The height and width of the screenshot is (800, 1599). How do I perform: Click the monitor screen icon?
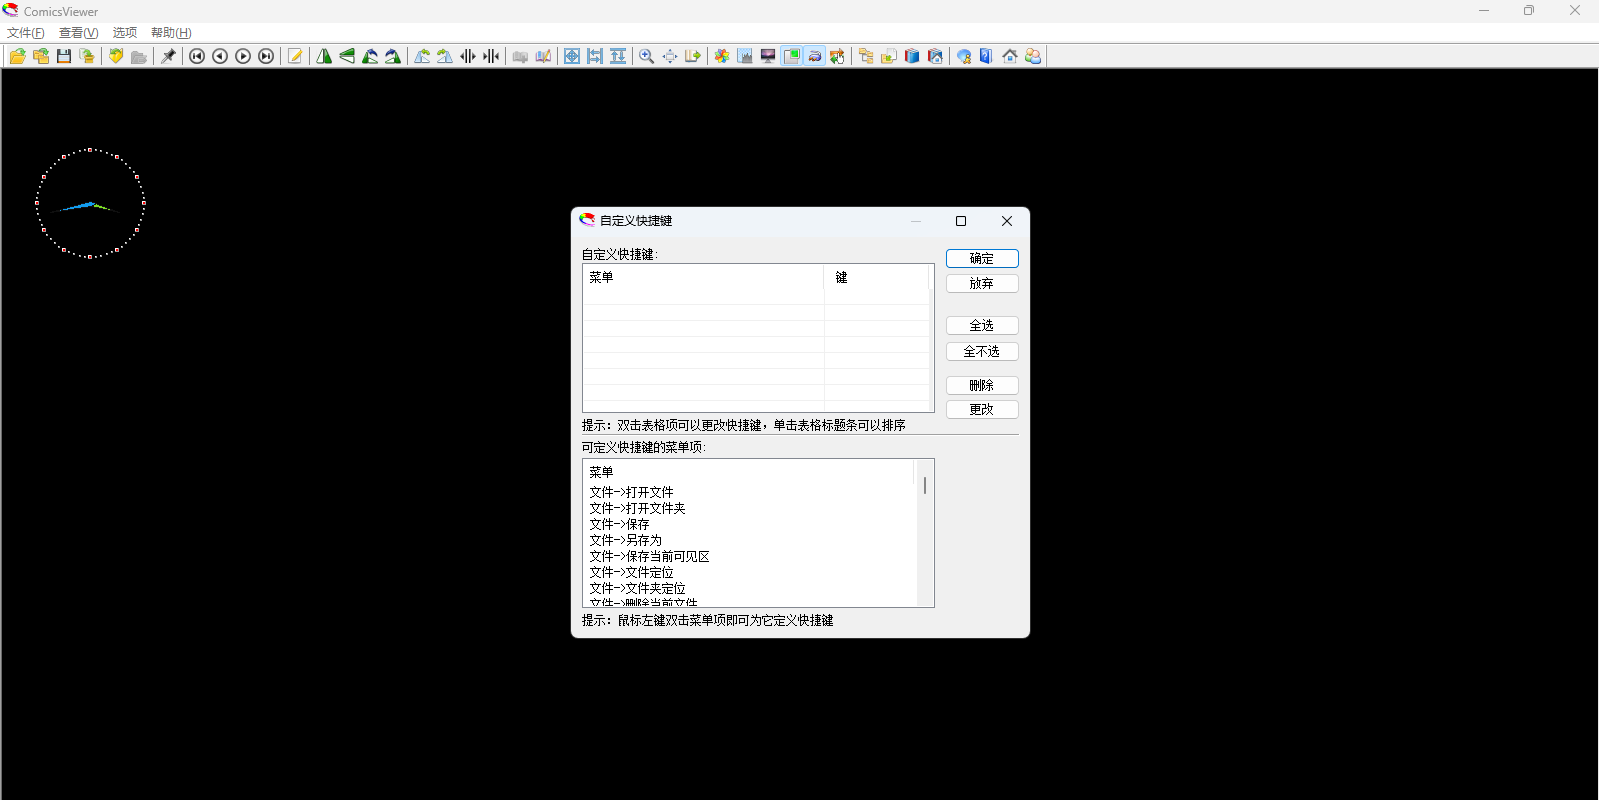click(x=768, y=56)
